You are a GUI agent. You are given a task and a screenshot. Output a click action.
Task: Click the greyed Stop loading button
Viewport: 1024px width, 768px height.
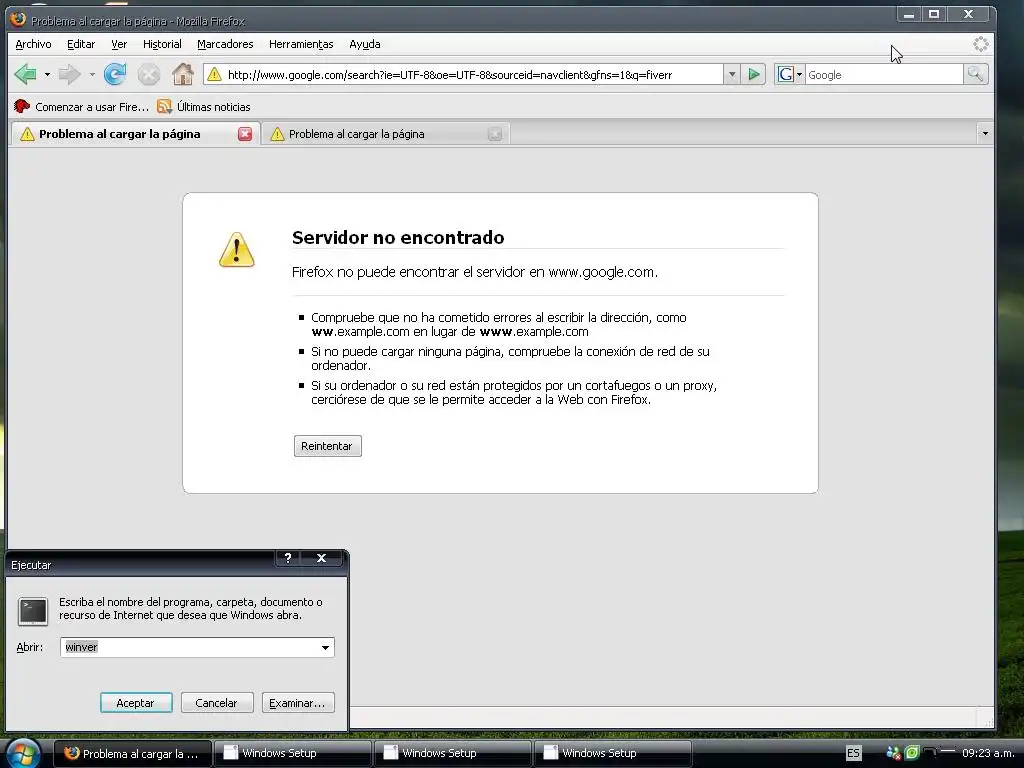[x=149, y=74]
